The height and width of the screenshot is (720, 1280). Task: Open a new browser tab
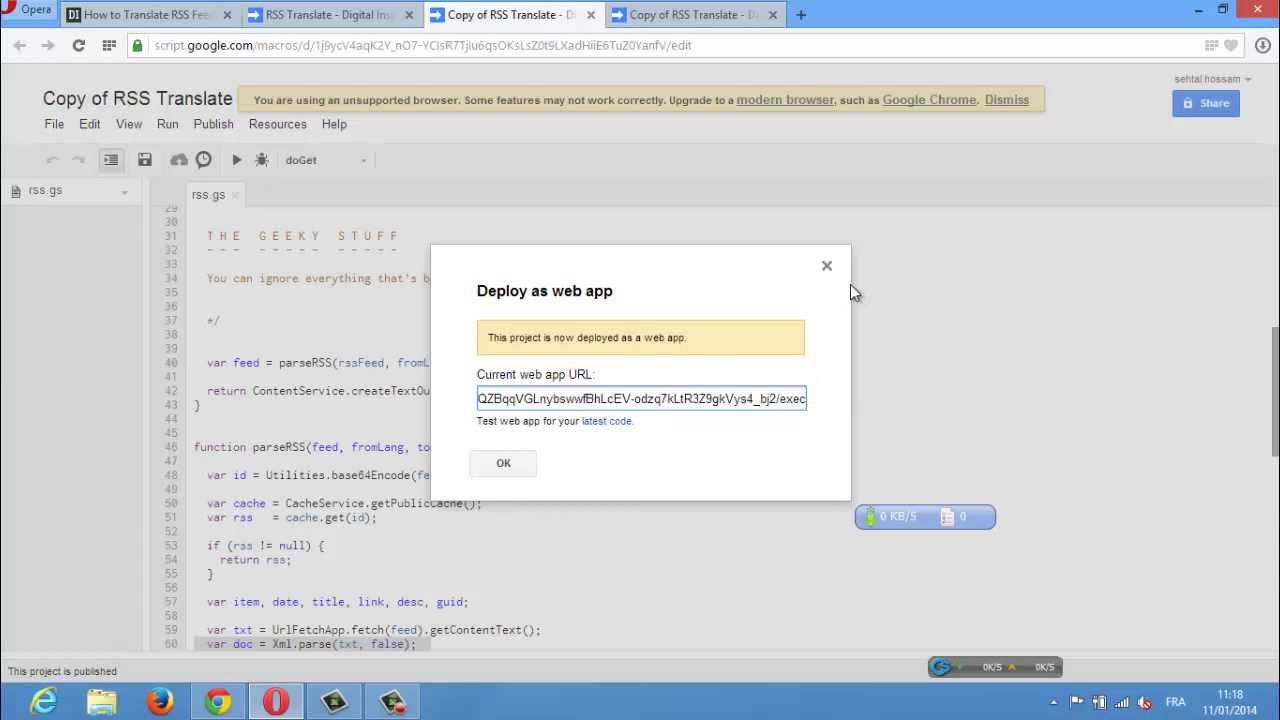point(801,15)
